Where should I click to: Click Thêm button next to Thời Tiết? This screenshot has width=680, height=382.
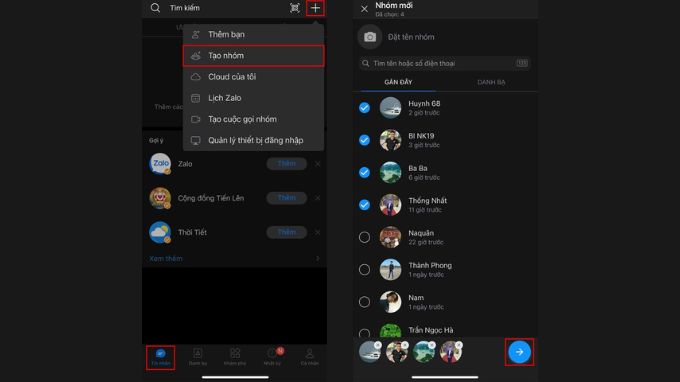(x=287, y=232)
